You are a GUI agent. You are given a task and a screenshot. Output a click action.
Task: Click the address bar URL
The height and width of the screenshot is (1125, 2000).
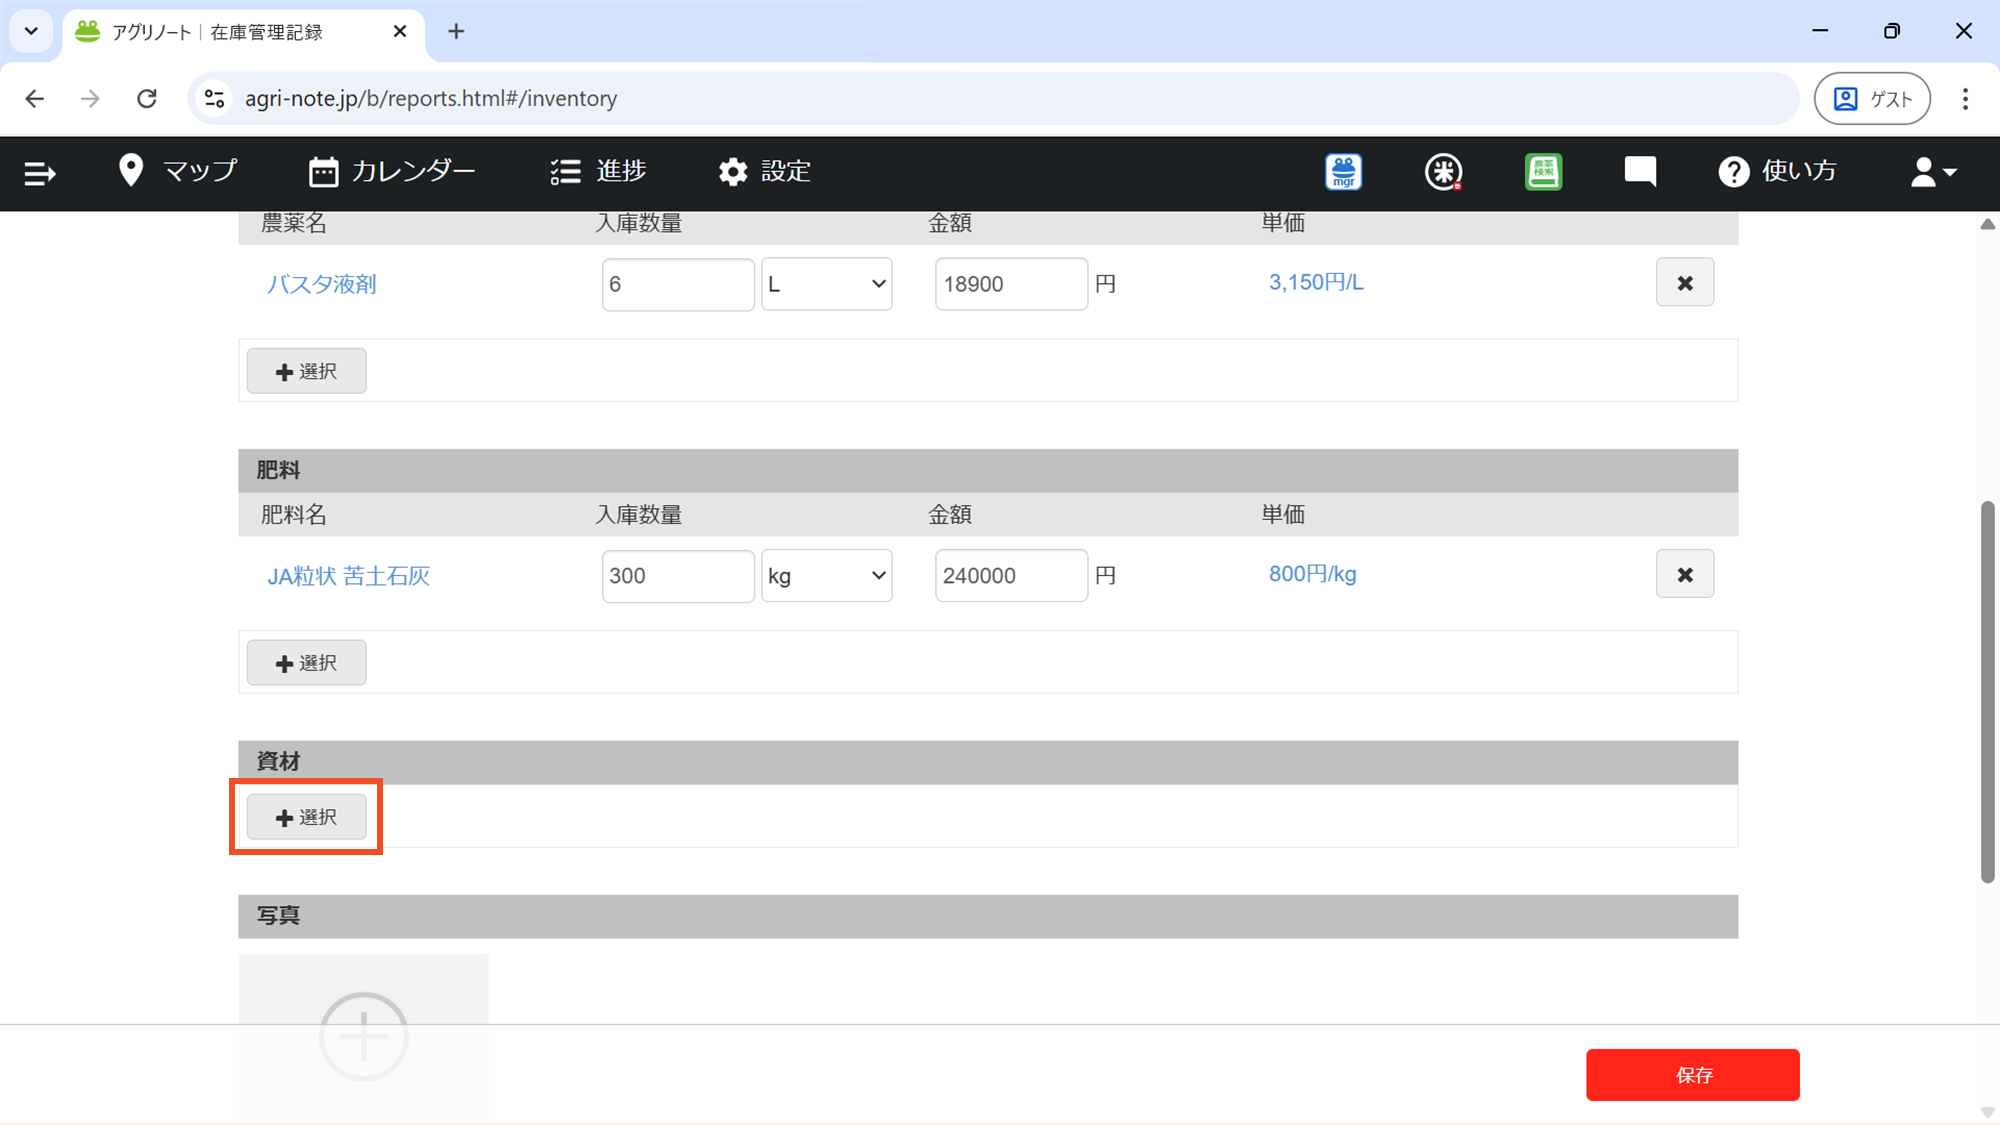tap(431, 98)
